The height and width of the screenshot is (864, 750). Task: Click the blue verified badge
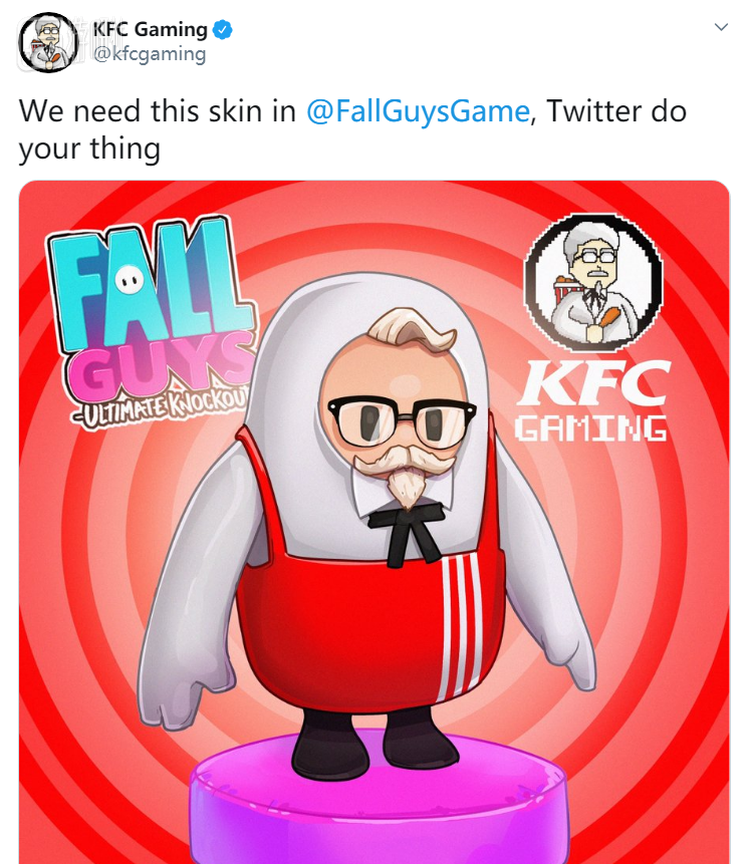(222, 30)
